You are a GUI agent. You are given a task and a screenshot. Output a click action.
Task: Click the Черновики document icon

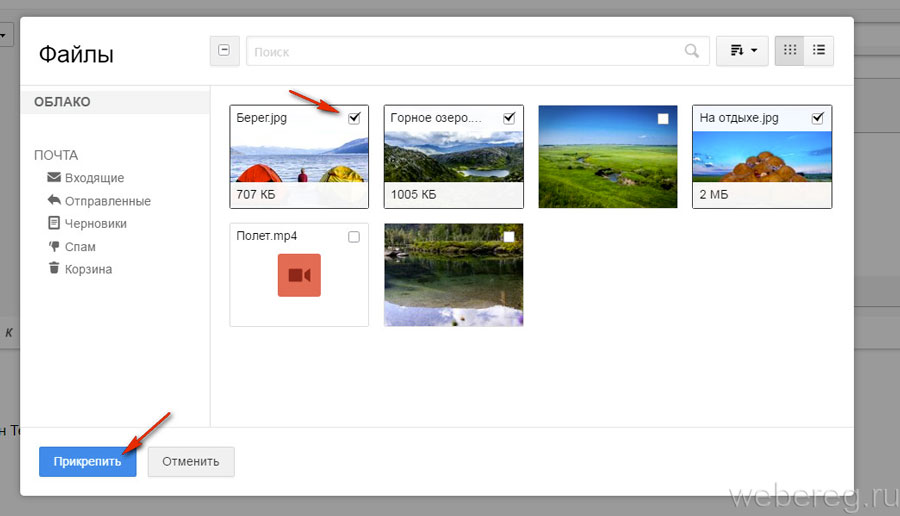pyautogui.click(x=54, y=223)
